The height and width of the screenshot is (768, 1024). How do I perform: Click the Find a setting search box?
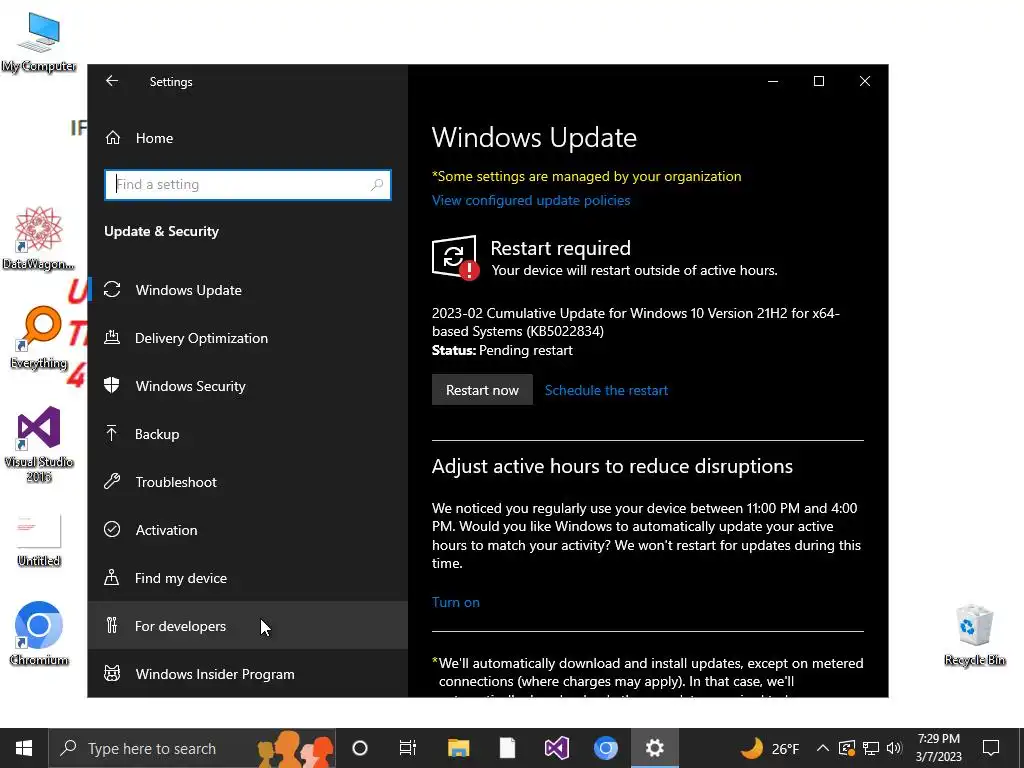(248, 185)
